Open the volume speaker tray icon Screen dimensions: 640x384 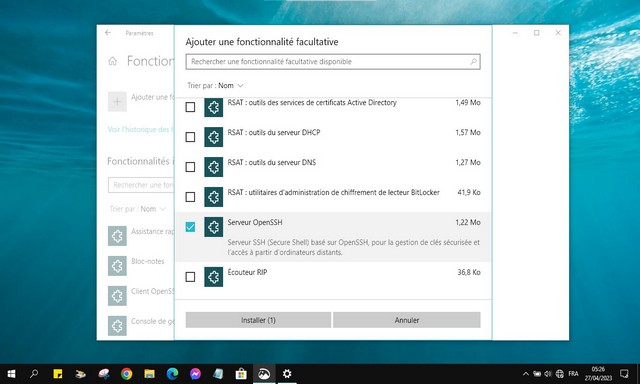pos(548,373)
